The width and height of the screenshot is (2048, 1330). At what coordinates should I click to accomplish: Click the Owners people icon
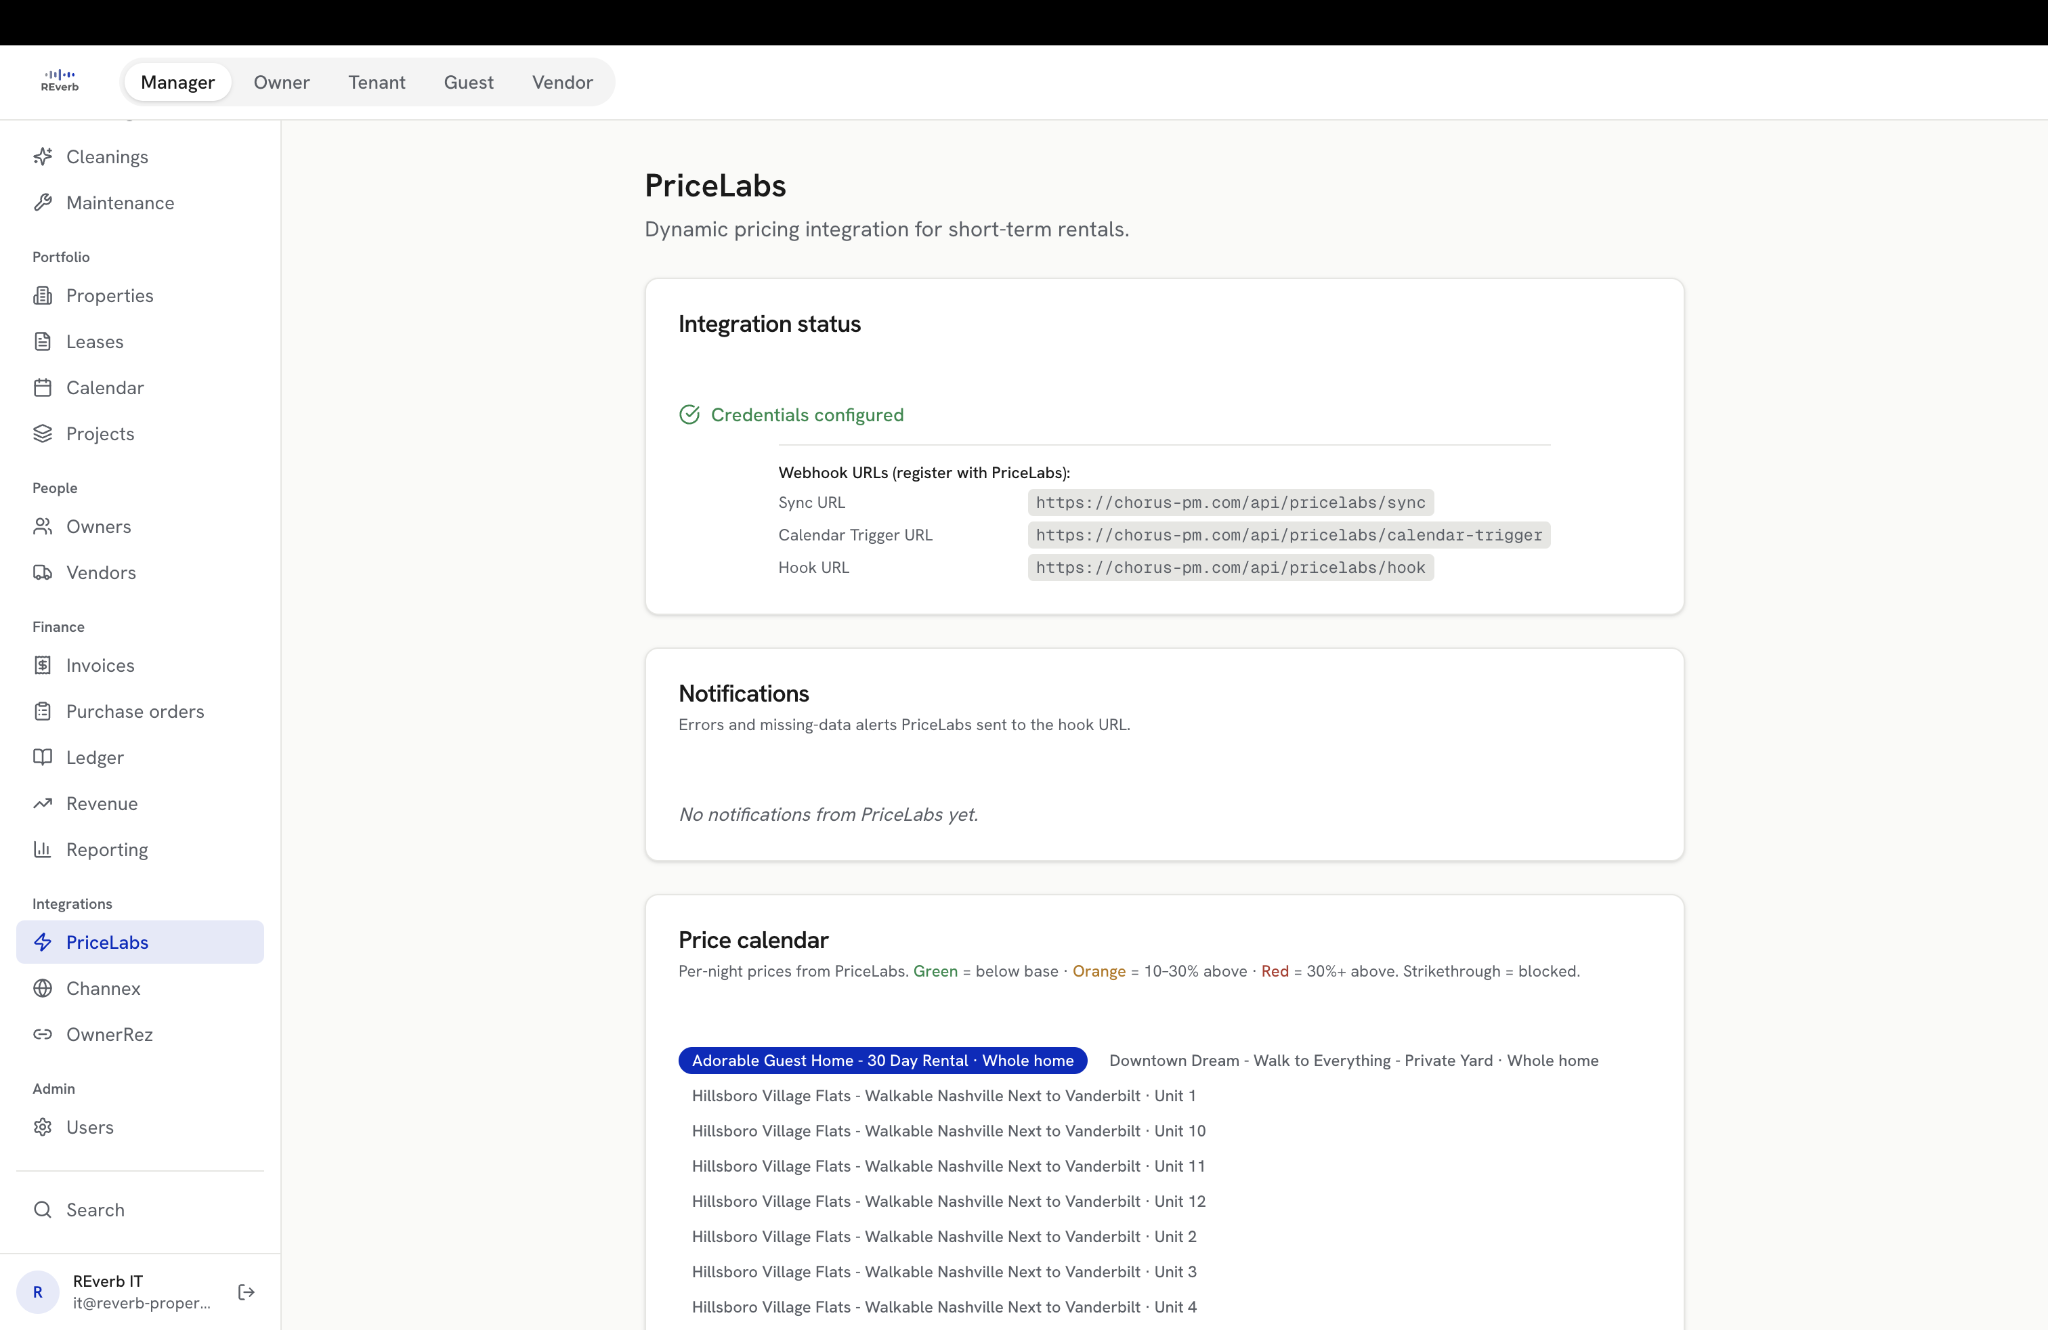(43, 527)
